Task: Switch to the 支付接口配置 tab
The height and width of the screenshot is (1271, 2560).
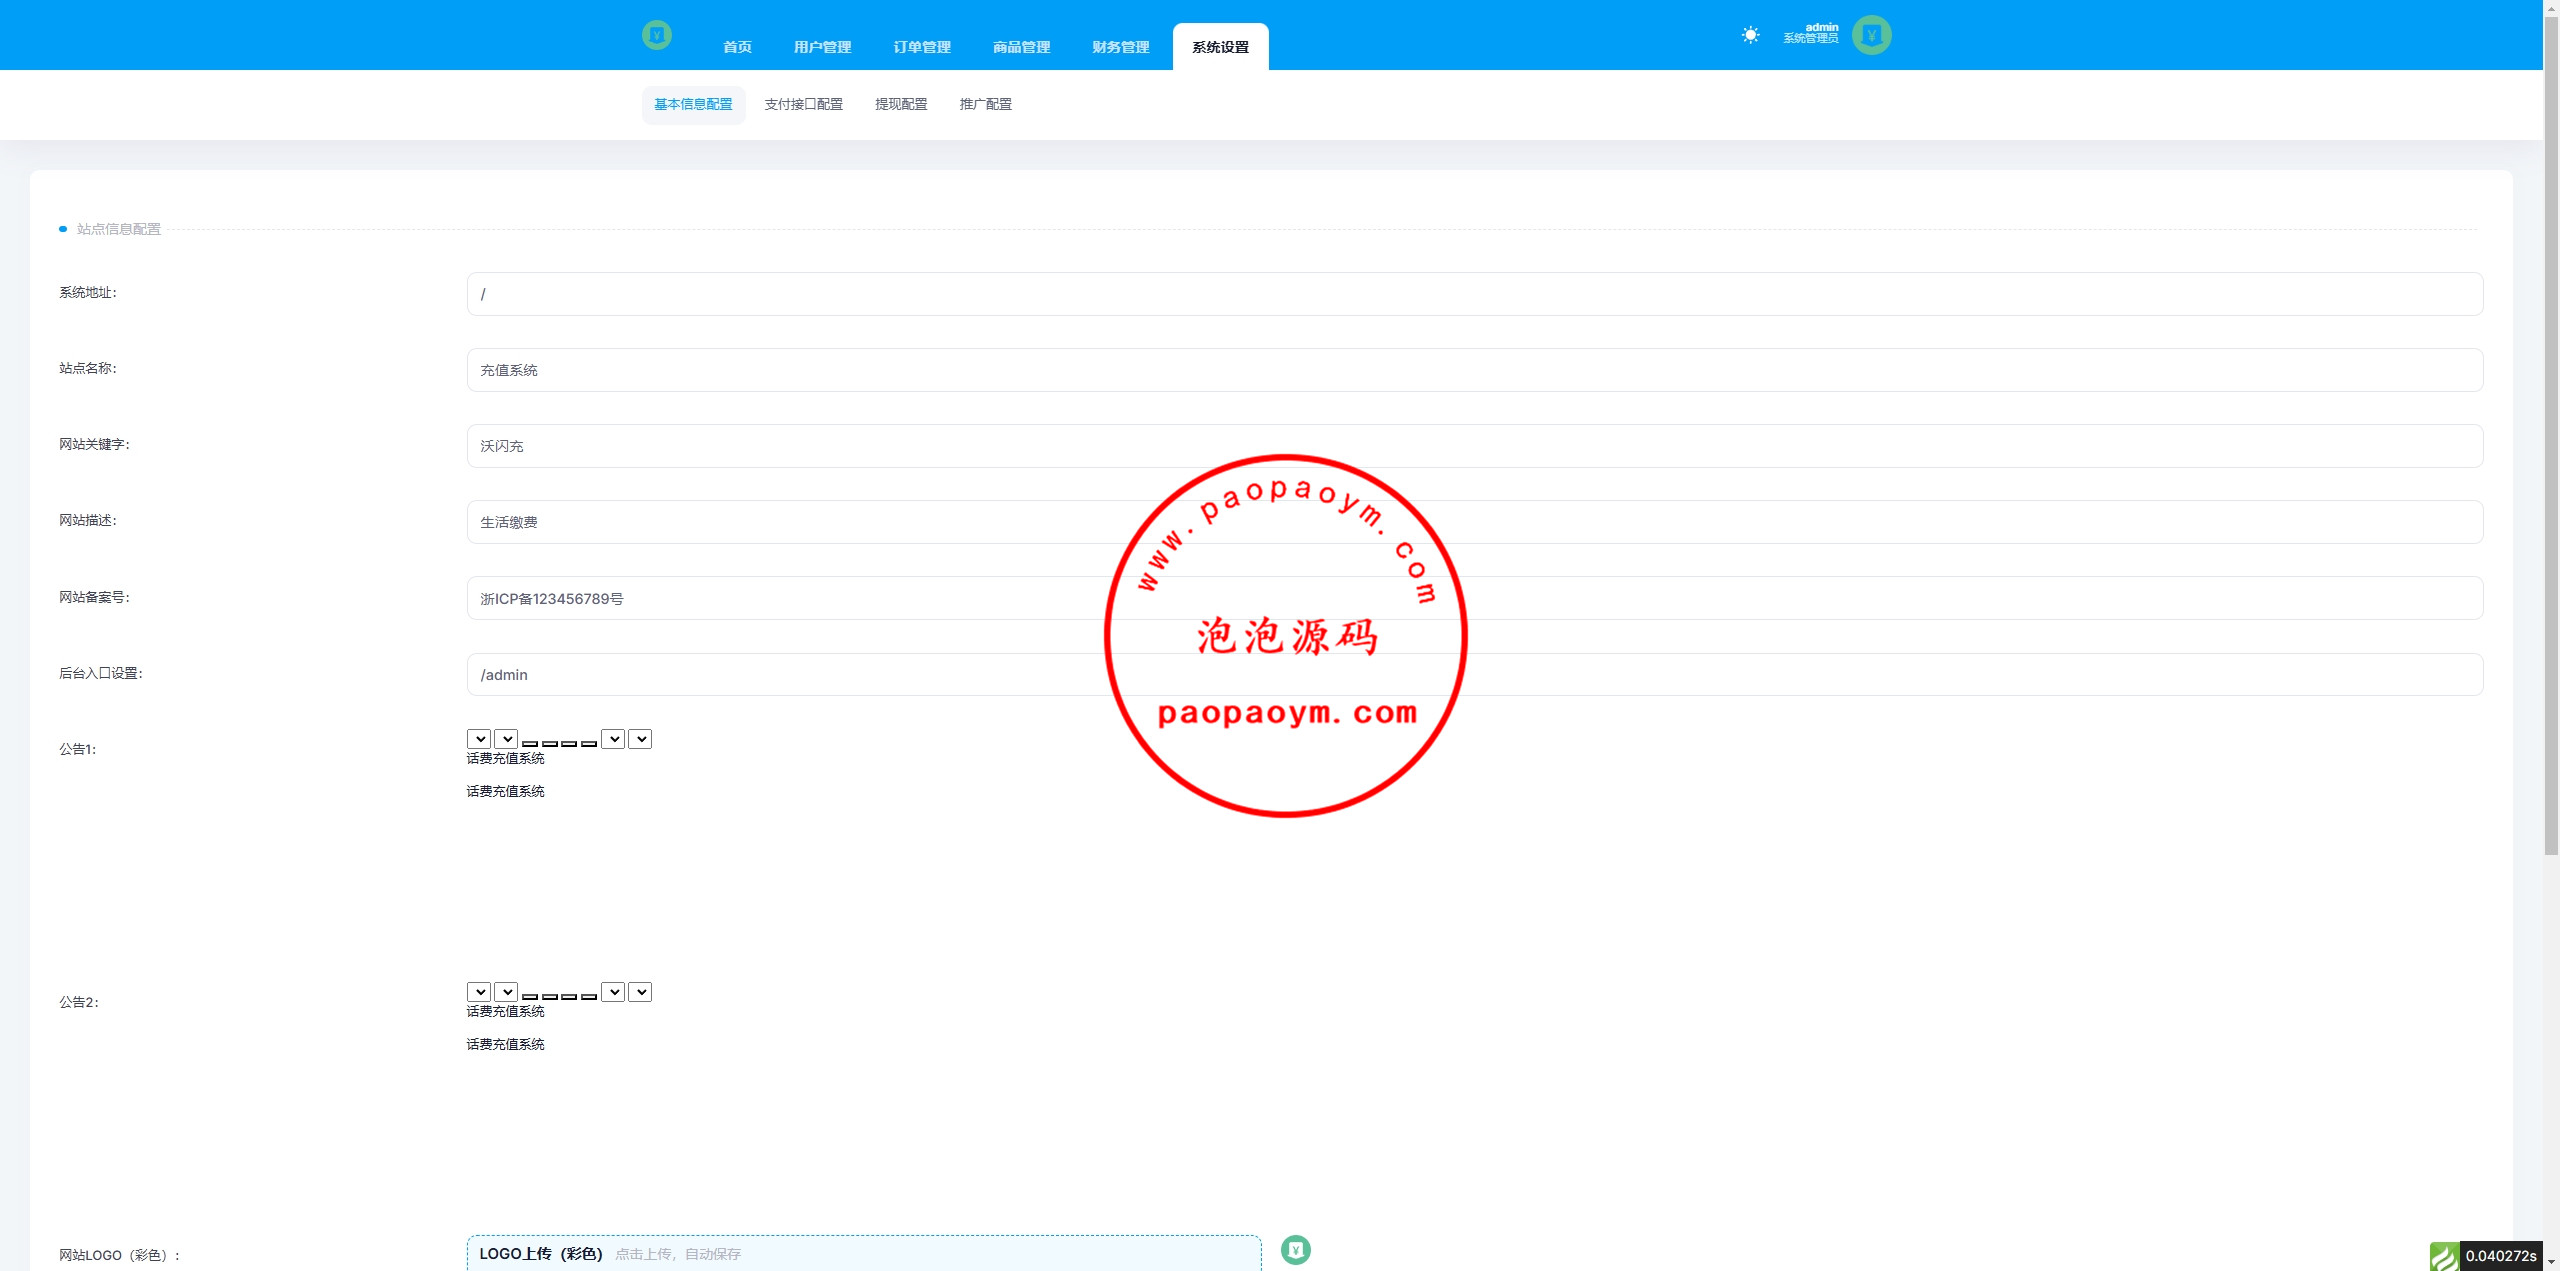Action: (x=803, y=104)
